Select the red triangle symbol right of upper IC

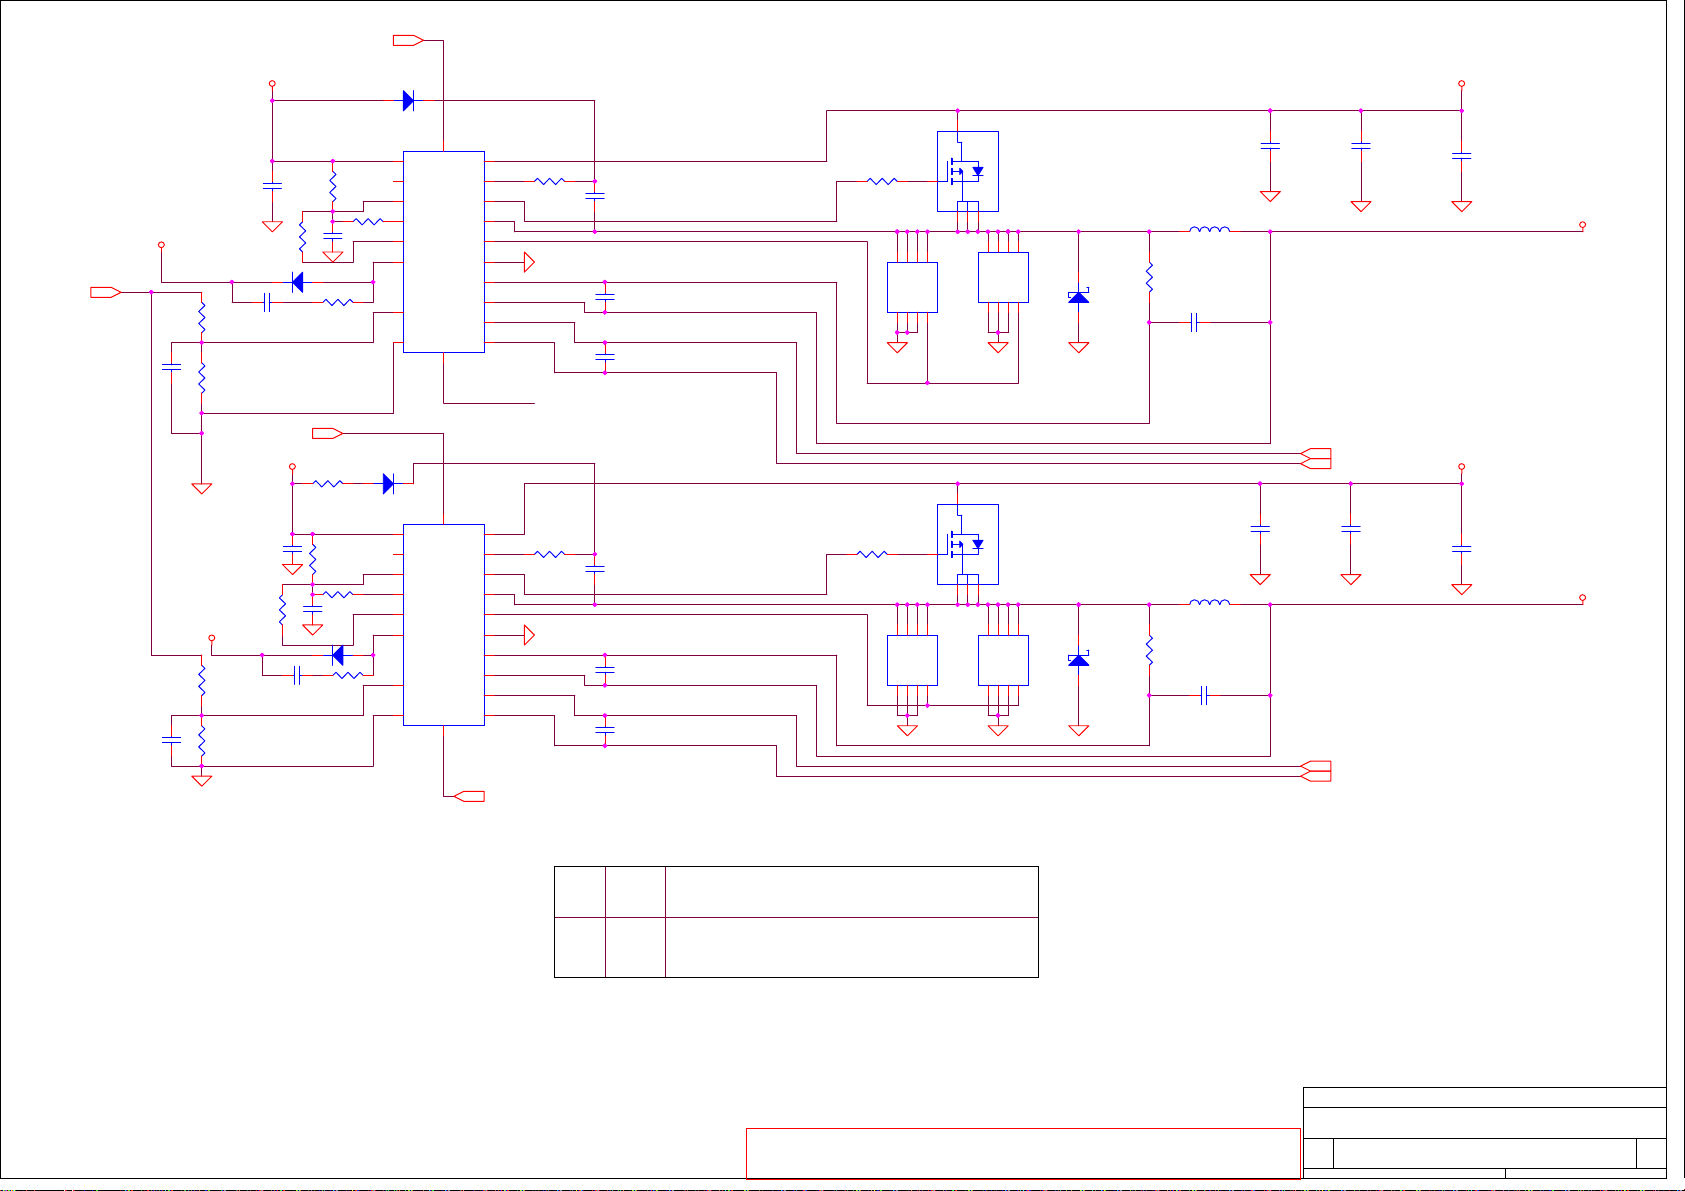pos(529,263)
